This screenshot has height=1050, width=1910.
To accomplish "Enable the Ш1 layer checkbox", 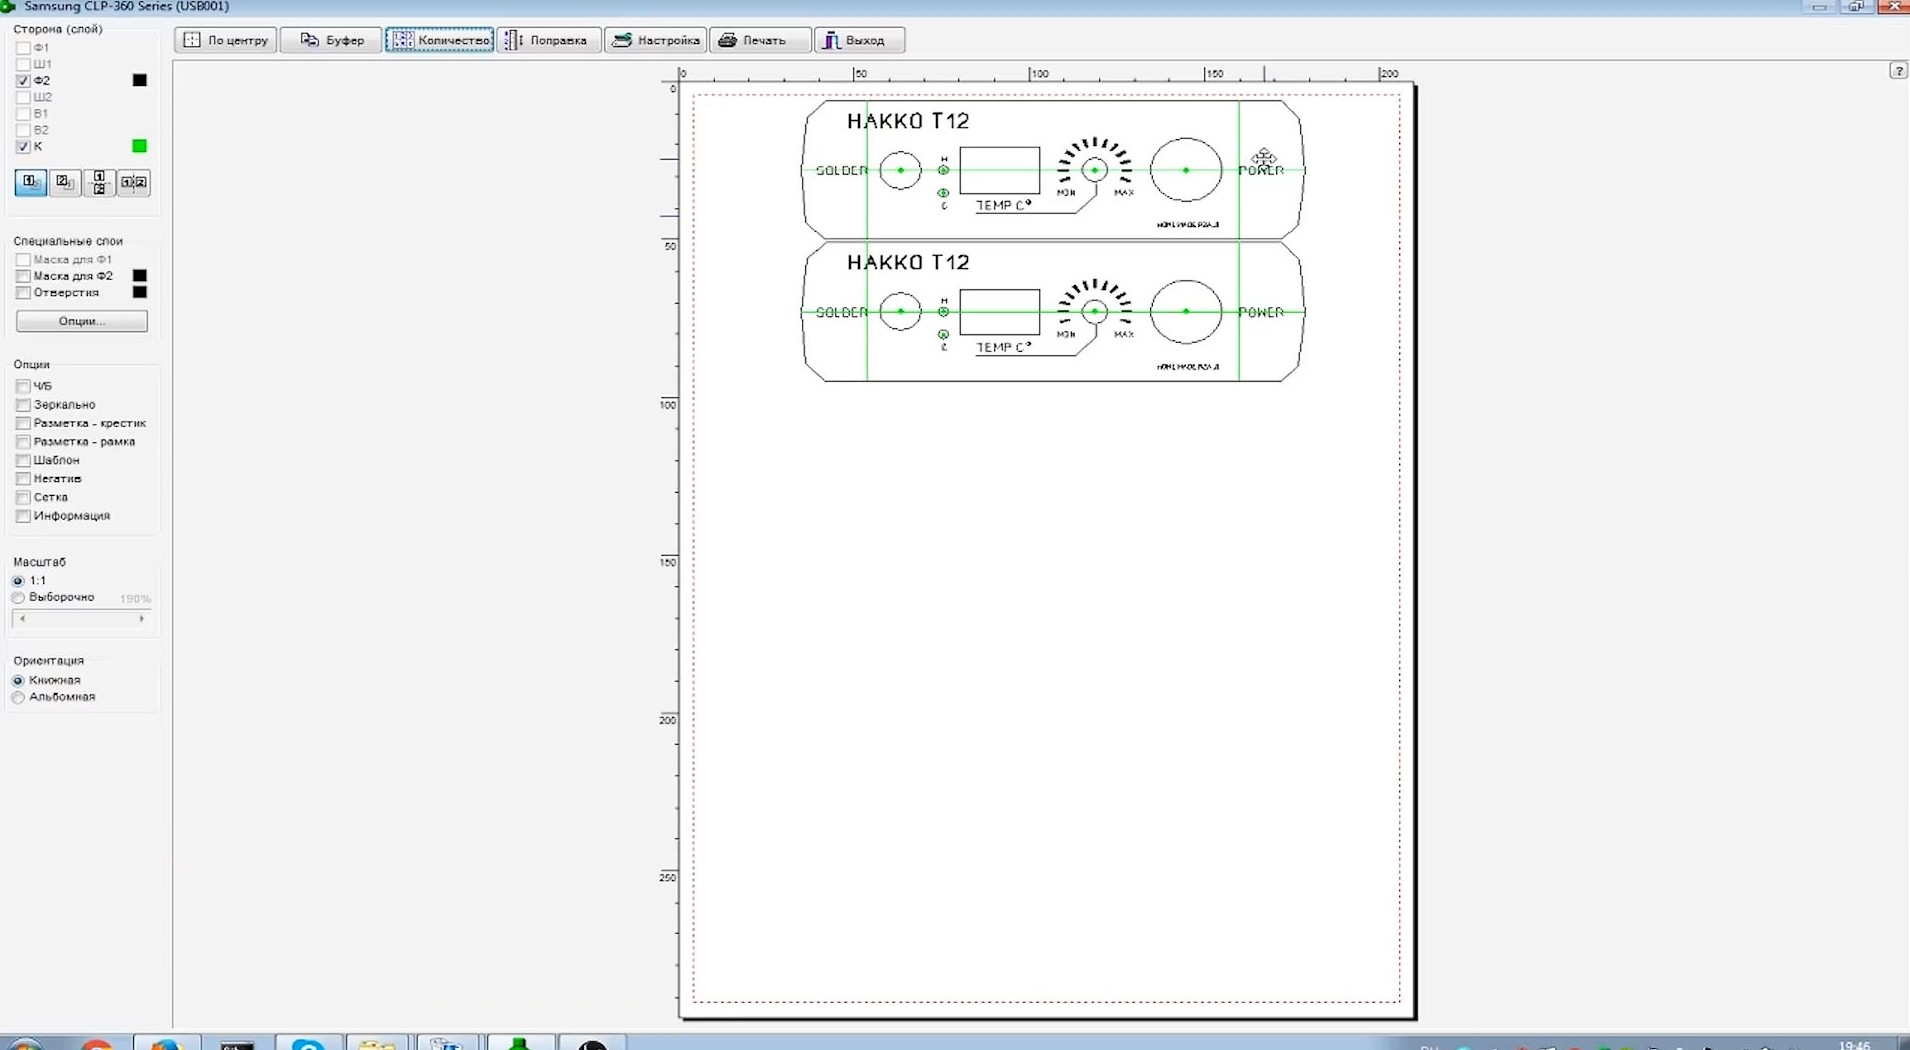I will tap(23, 64).
